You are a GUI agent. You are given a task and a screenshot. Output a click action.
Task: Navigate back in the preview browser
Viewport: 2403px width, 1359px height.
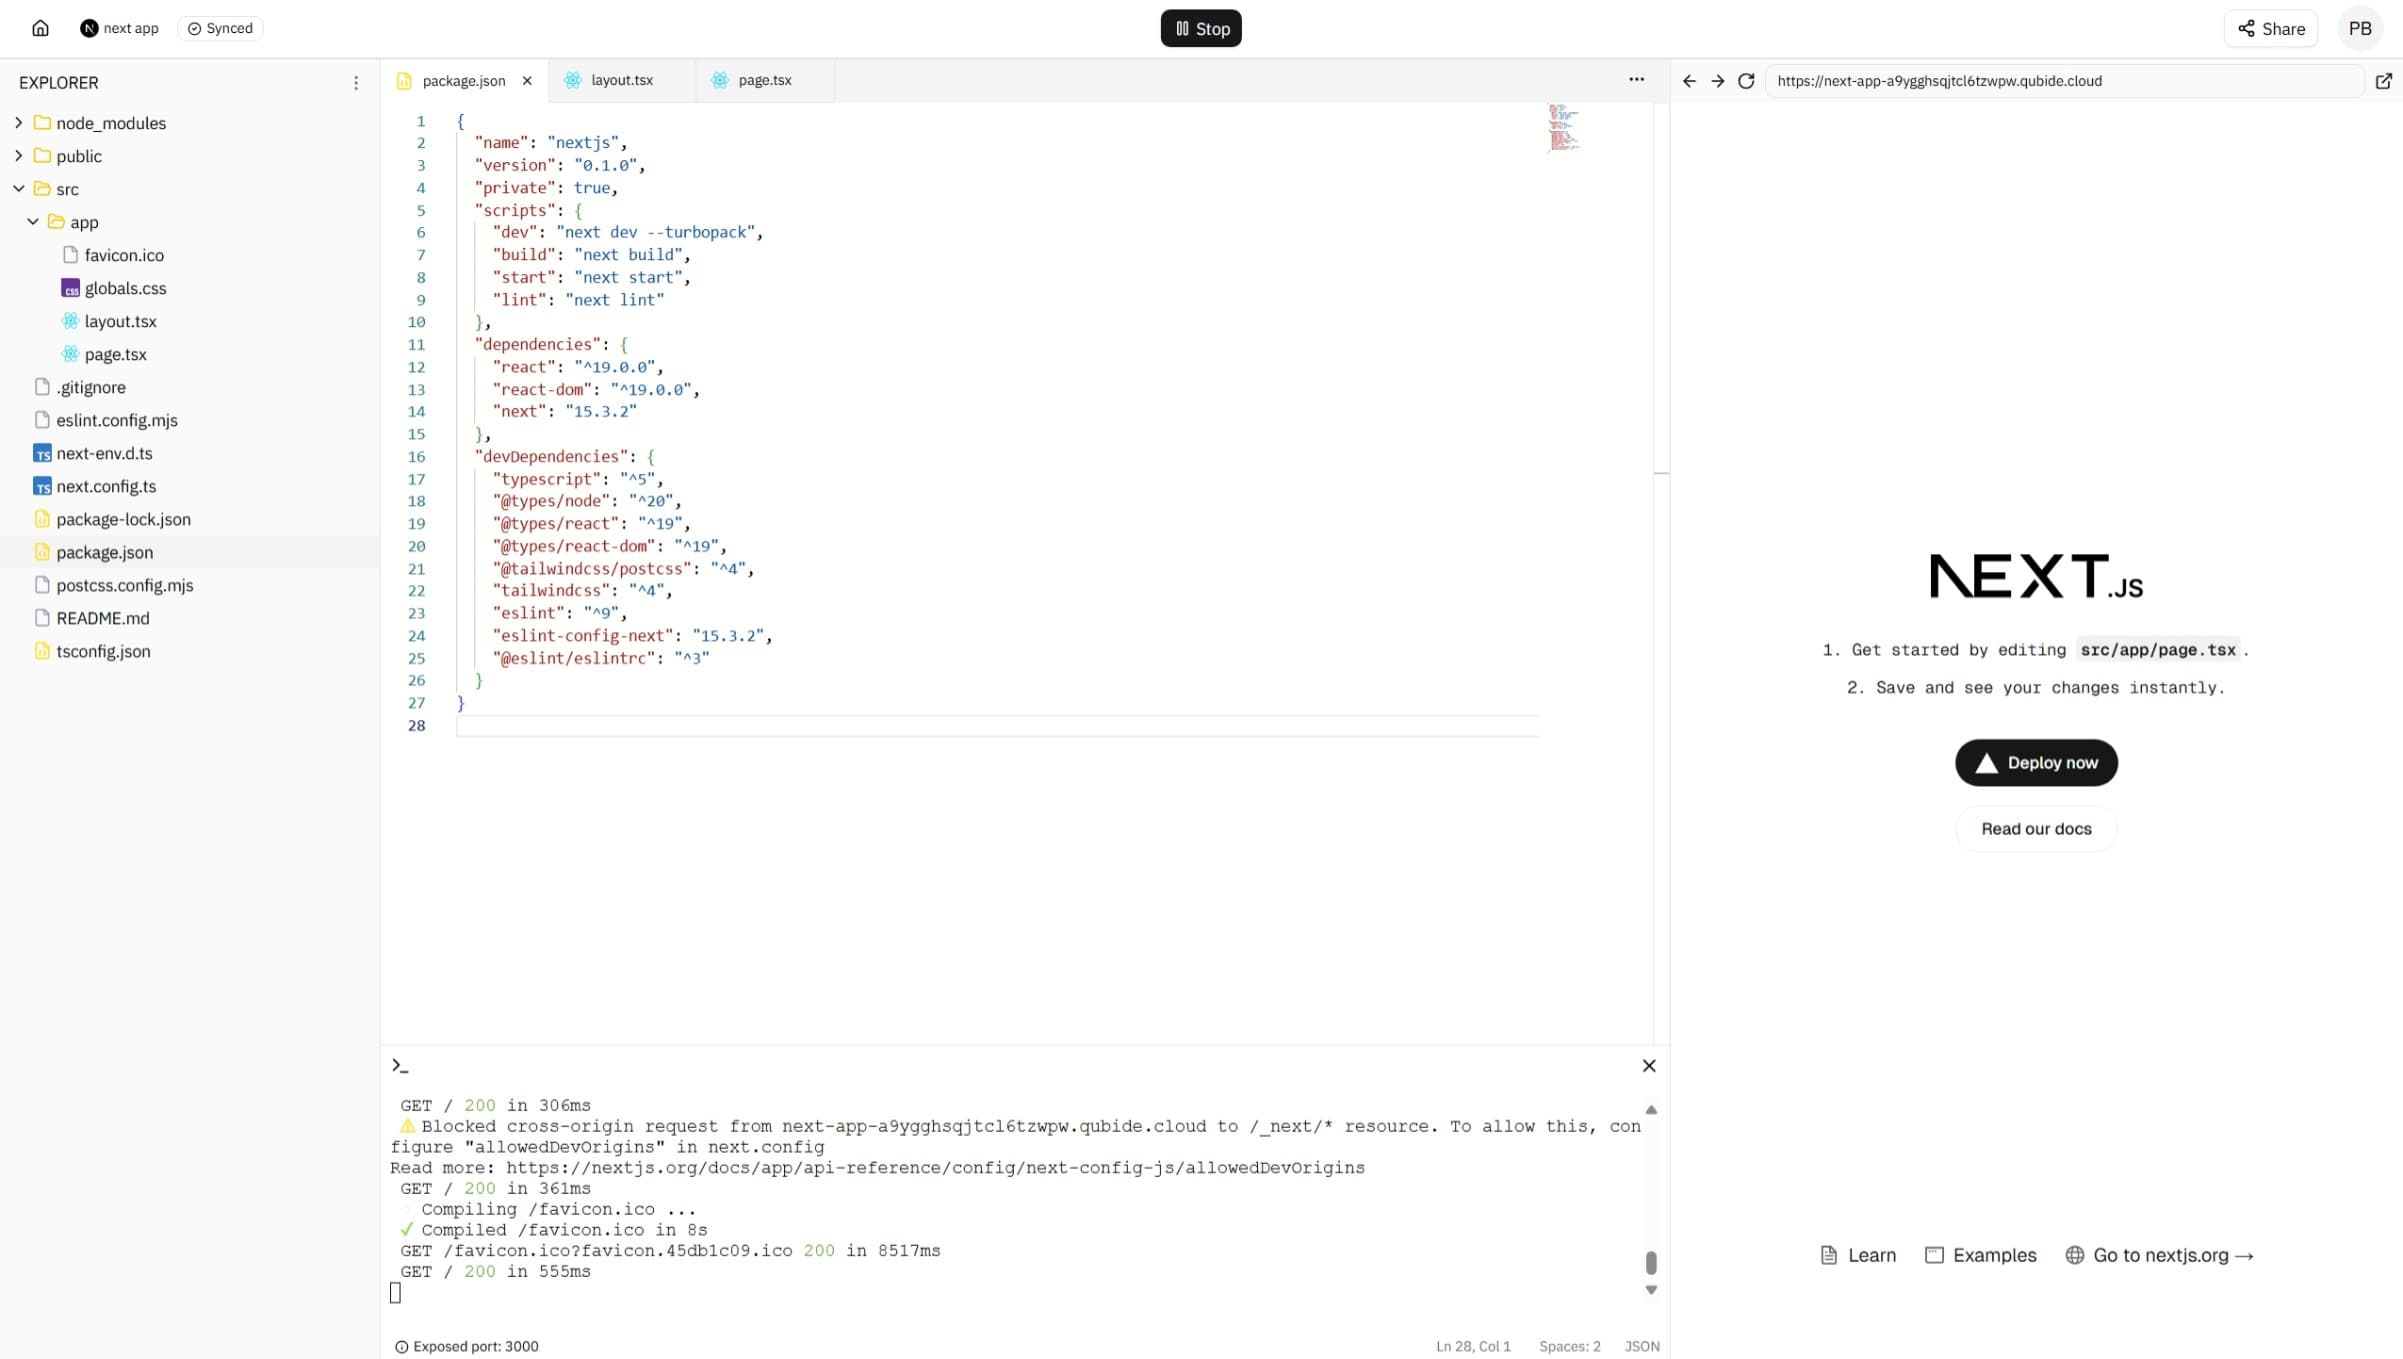click(x=1688, y=81)
